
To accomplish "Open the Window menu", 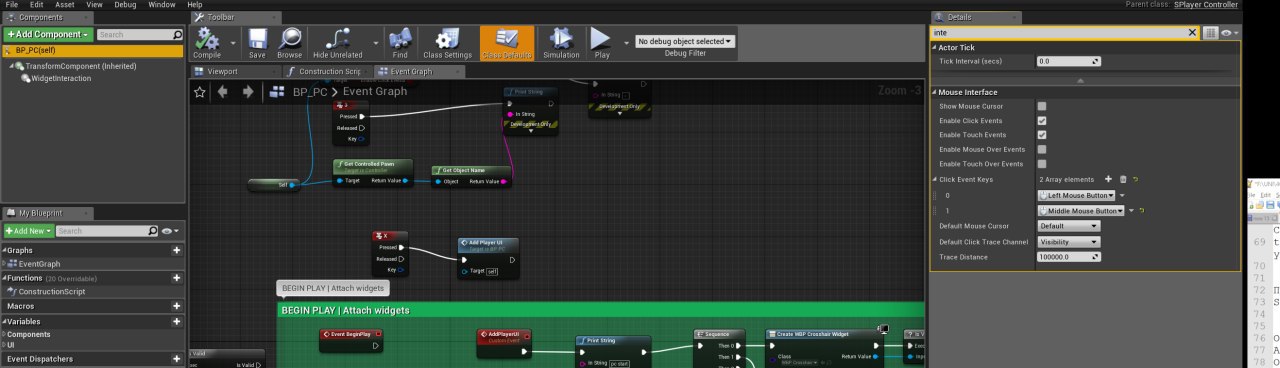I will [162, 5].
